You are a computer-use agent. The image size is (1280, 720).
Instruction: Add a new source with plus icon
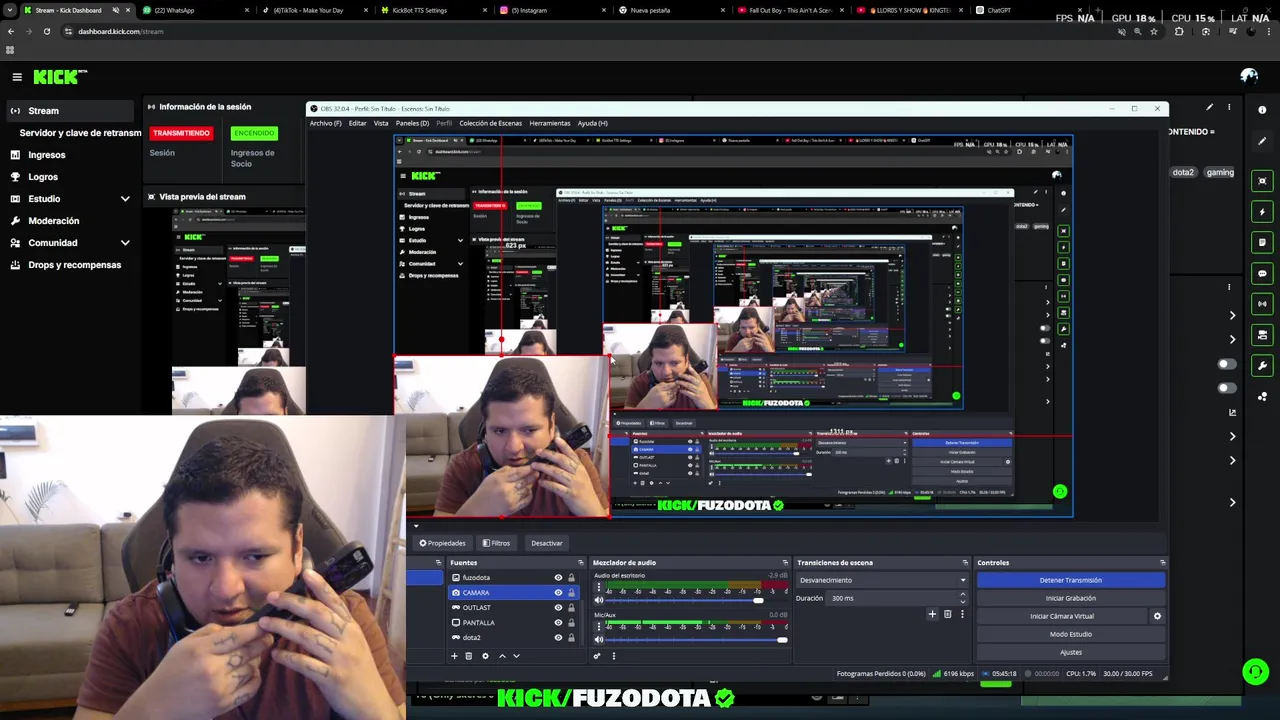click(454, 656)
